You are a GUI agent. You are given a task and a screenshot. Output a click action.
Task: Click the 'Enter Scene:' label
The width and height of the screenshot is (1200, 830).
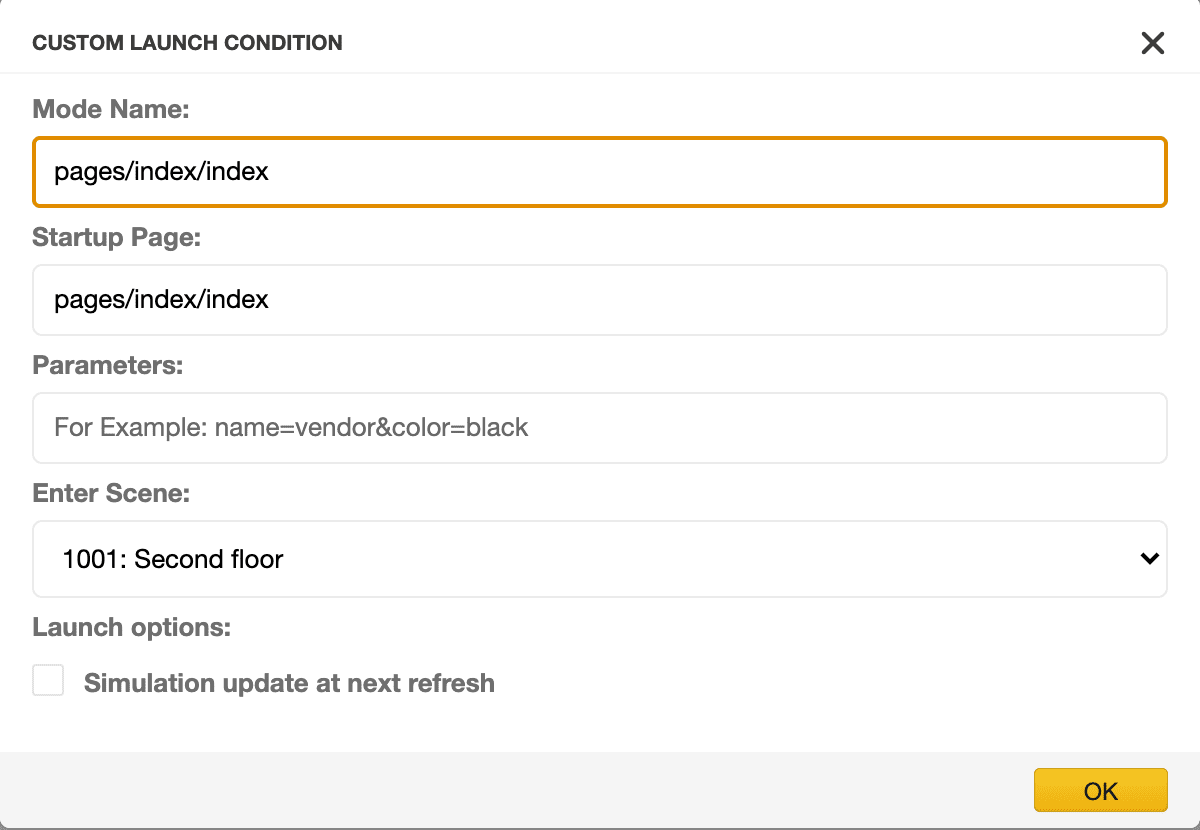pyautogui.click(x=111, y=493)
